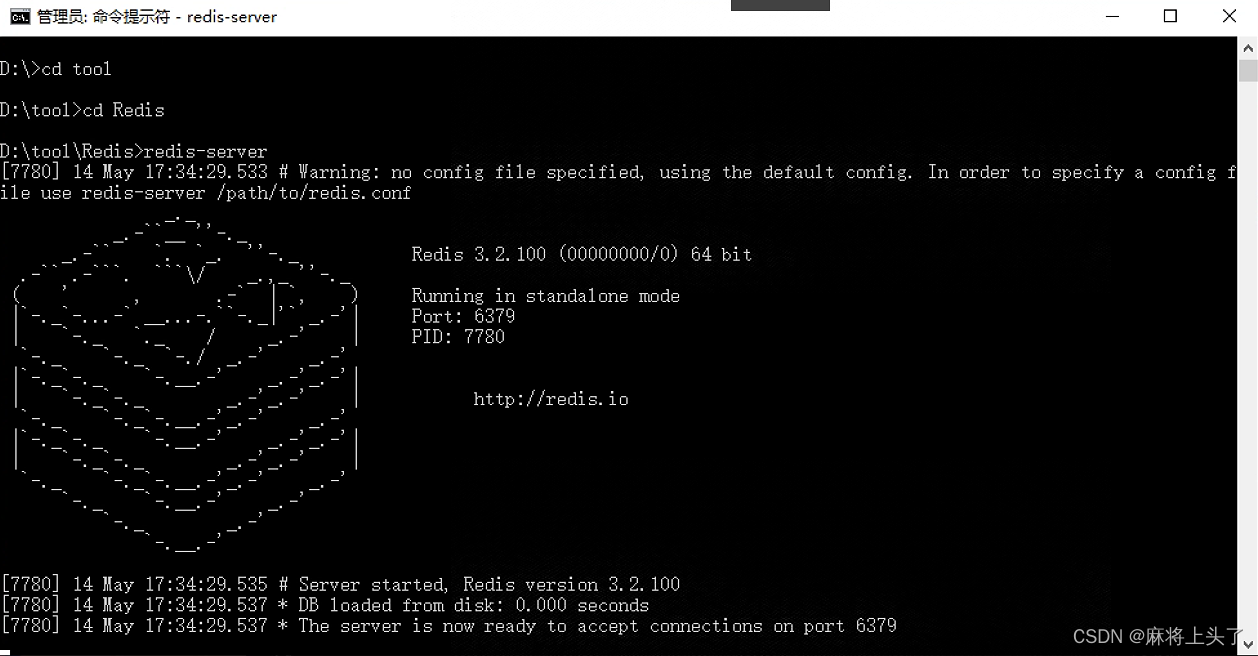Image resolution: width=1258 pixels, height=656 pixels.
Task: Click the 'ready to accept connections' log line
Action: [449, 626]
